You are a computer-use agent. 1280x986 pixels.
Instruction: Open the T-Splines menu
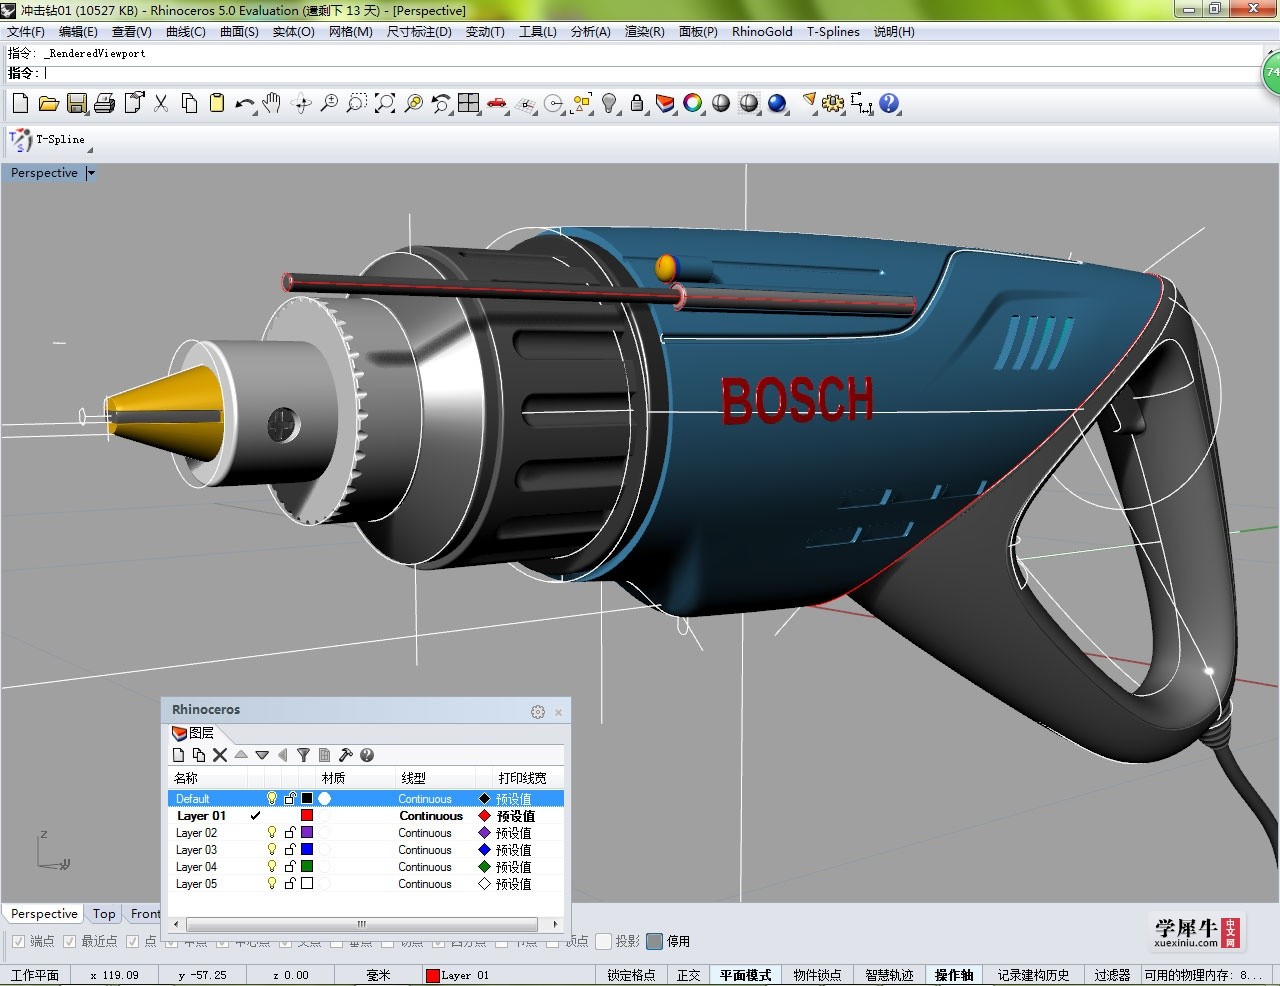(x=833, y=31)
